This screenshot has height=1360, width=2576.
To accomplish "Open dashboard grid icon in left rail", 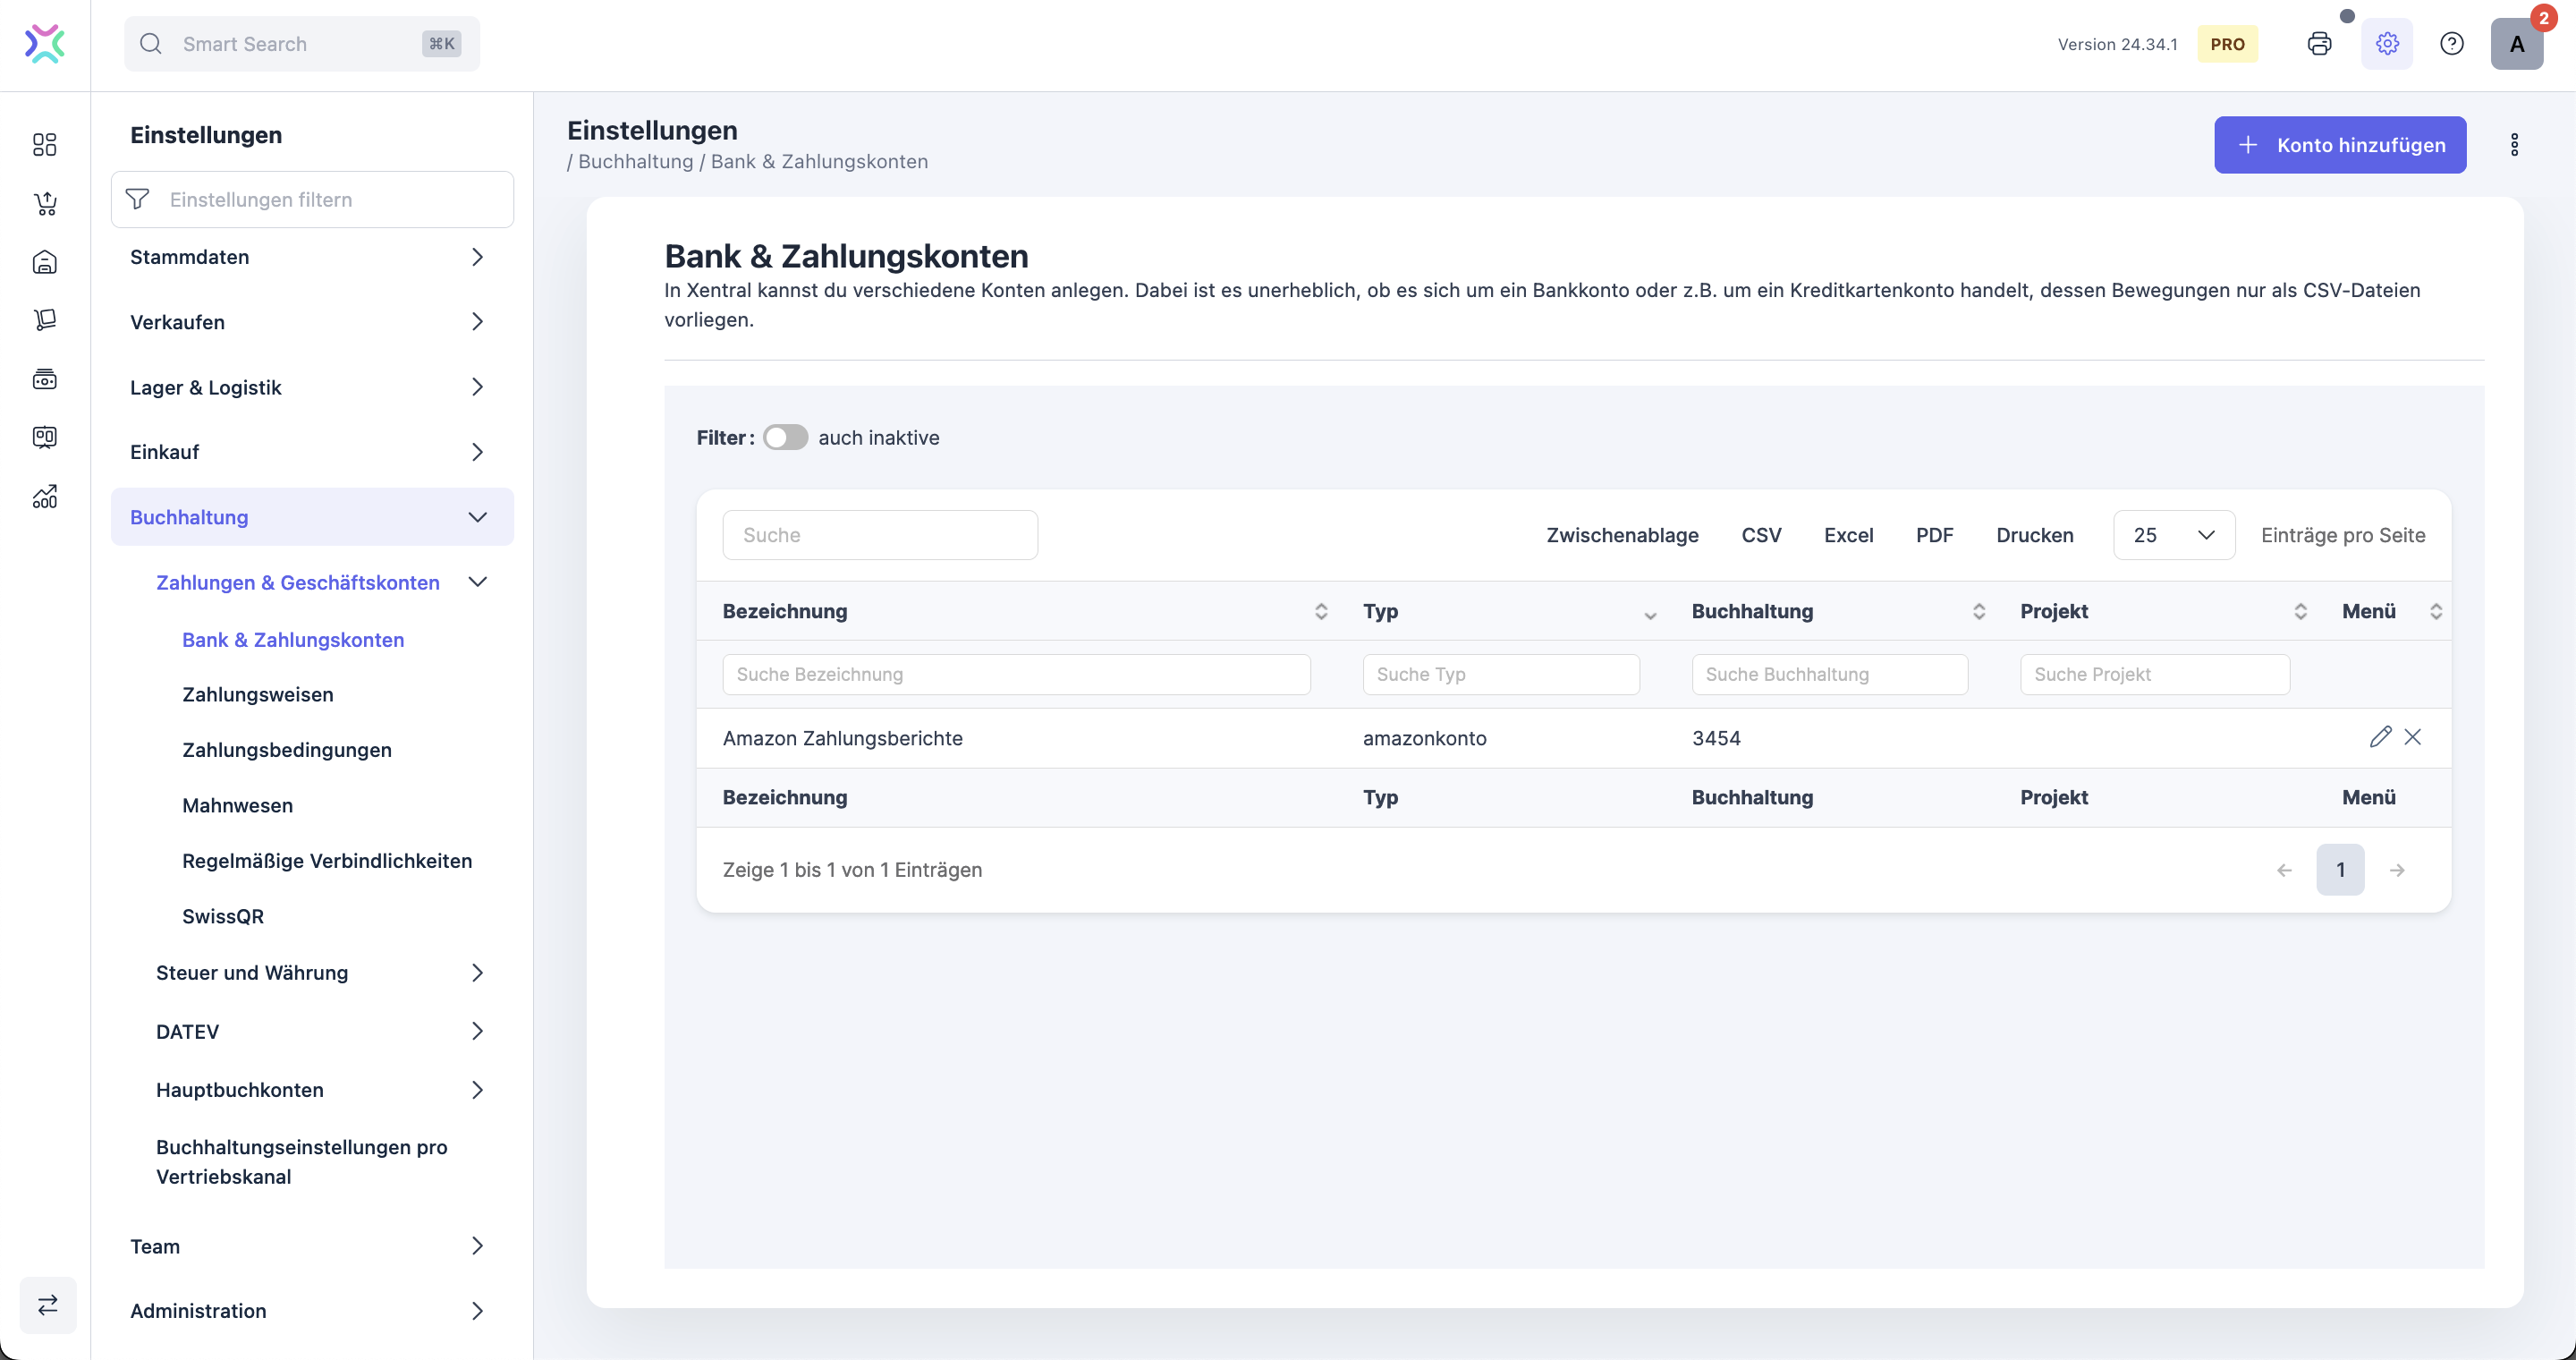I will 45,145.
